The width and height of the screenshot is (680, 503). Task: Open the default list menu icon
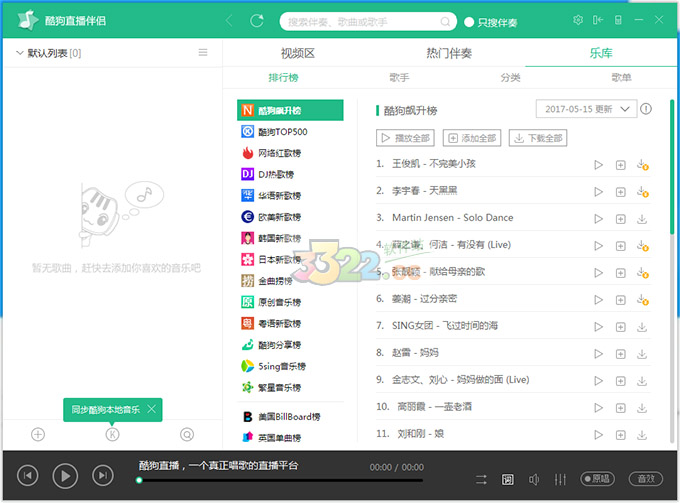pyautogui.click(x=203, y=52)
